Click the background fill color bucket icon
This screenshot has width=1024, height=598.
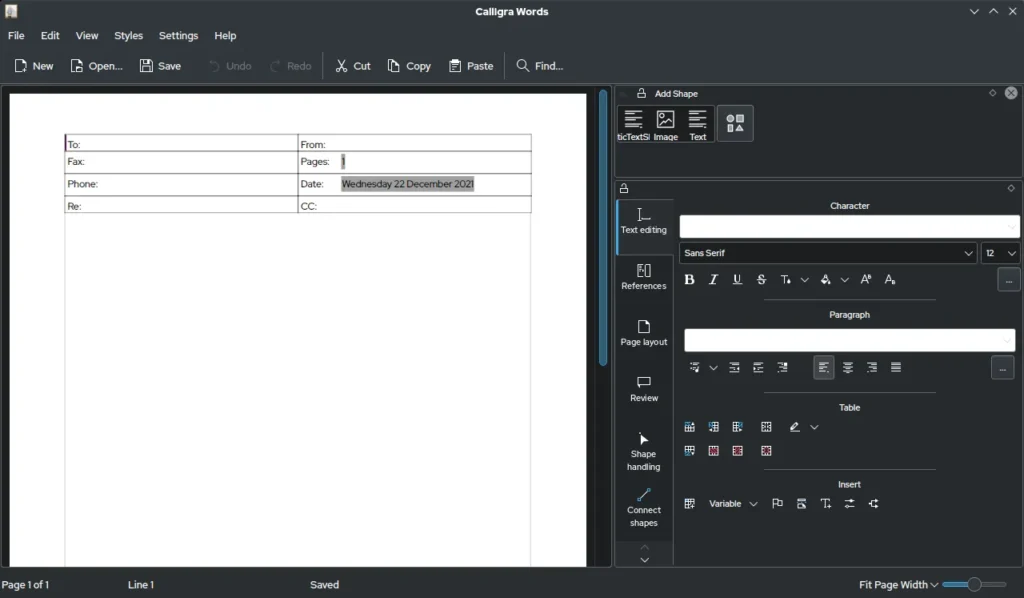(825, 279)
